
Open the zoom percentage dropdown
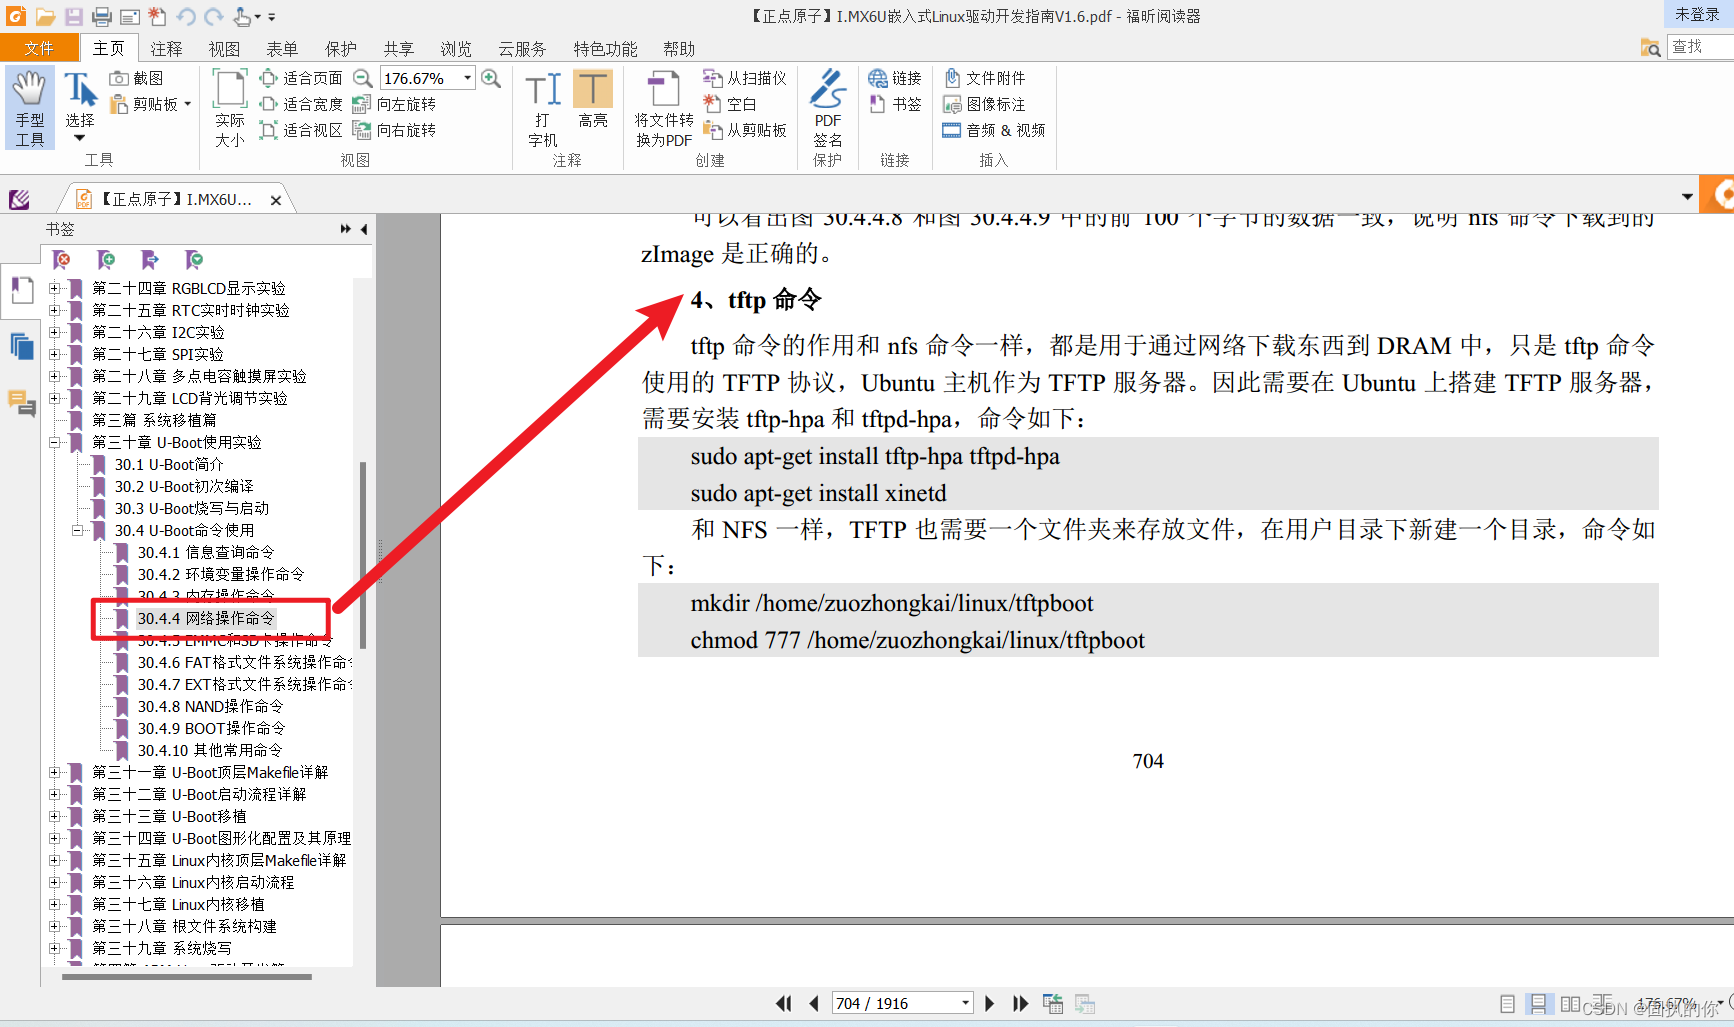467,78
